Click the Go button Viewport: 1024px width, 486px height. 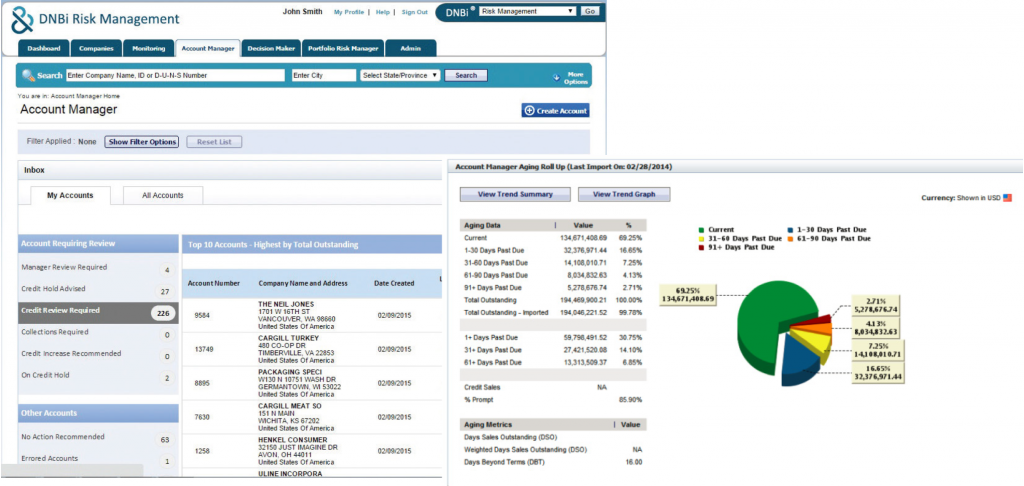coord(590,11)
